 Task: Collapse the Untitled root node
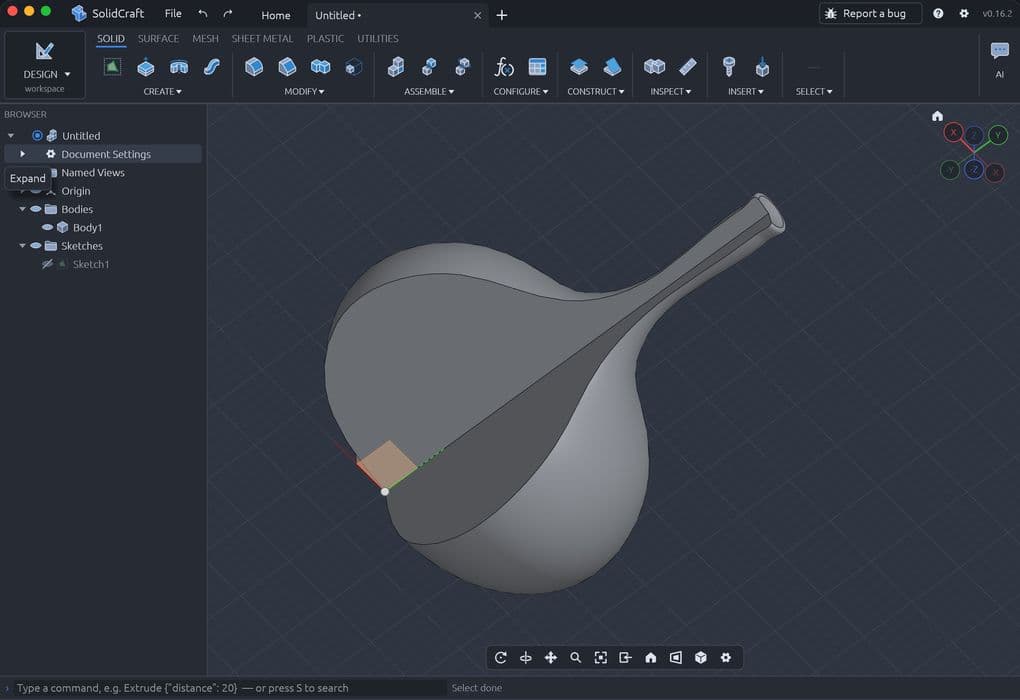point(11,135)
